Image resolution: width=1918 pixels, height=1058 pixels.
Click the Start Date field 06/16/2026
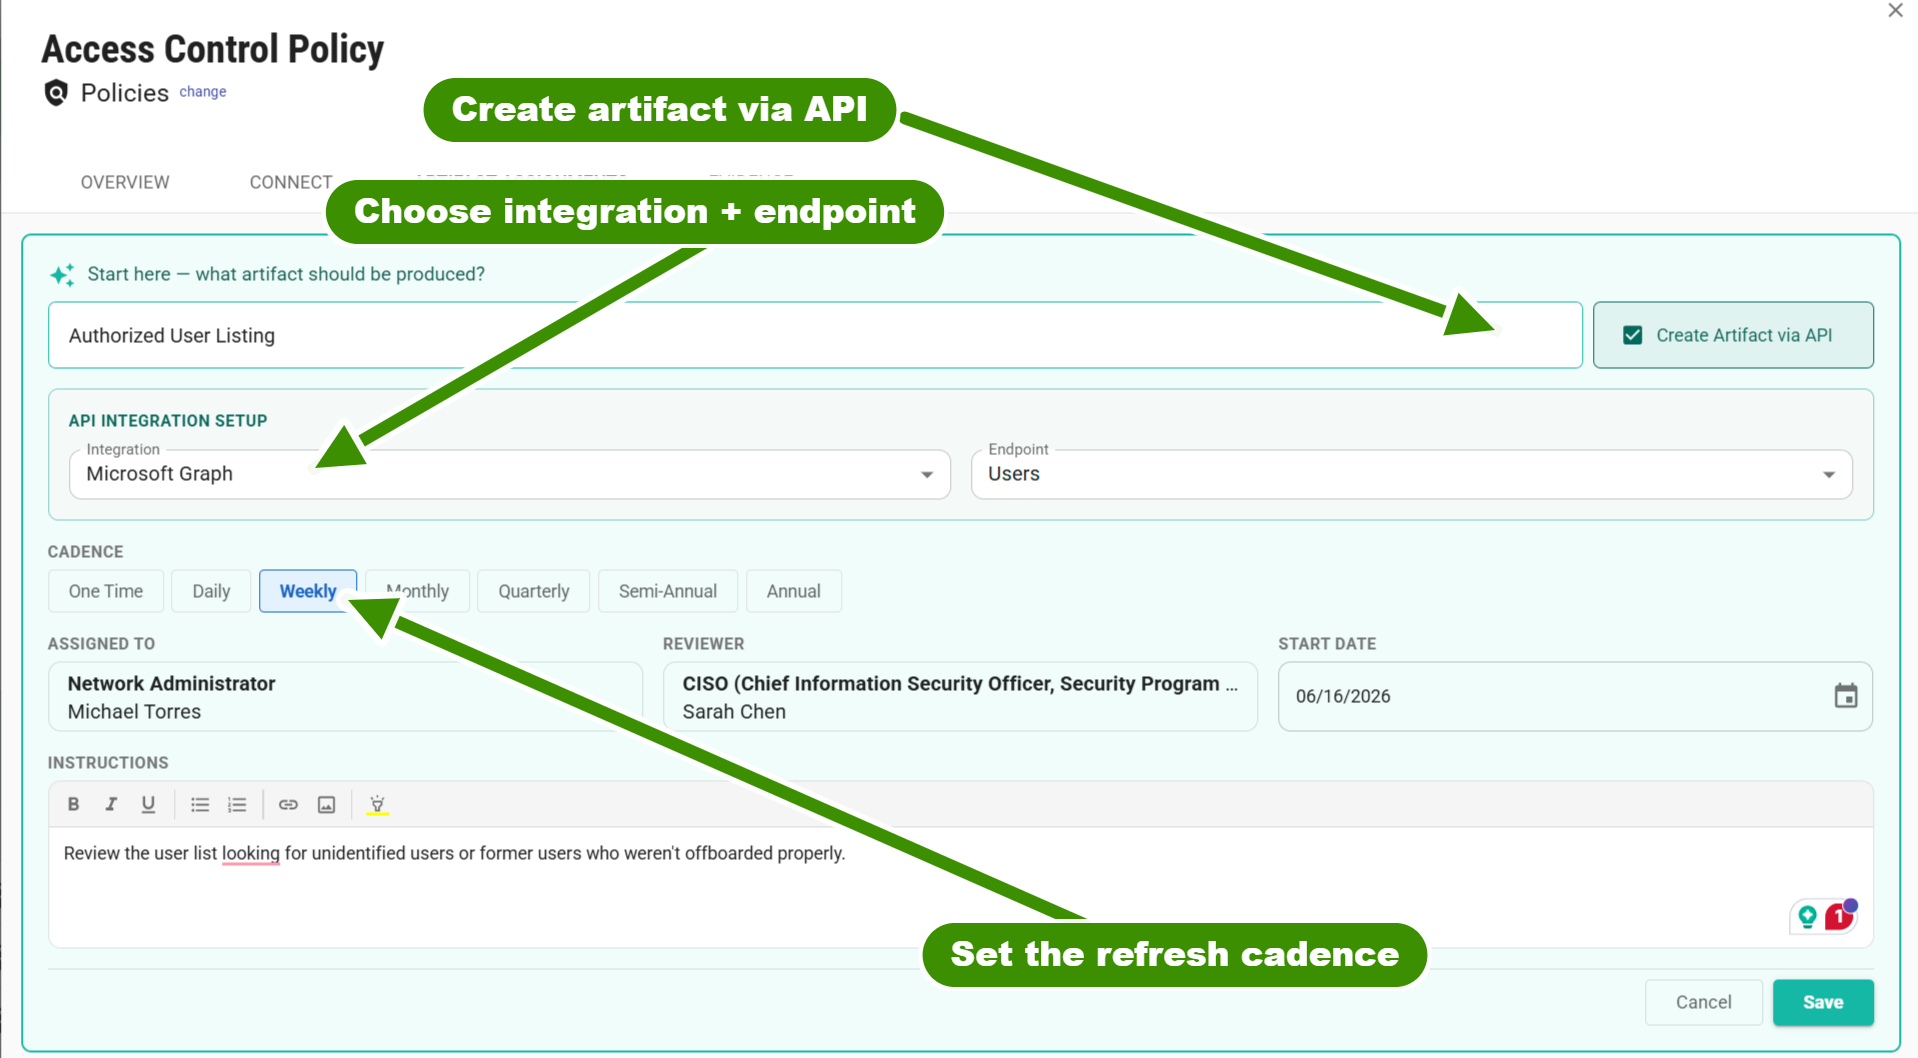[x=1575, y=696]
